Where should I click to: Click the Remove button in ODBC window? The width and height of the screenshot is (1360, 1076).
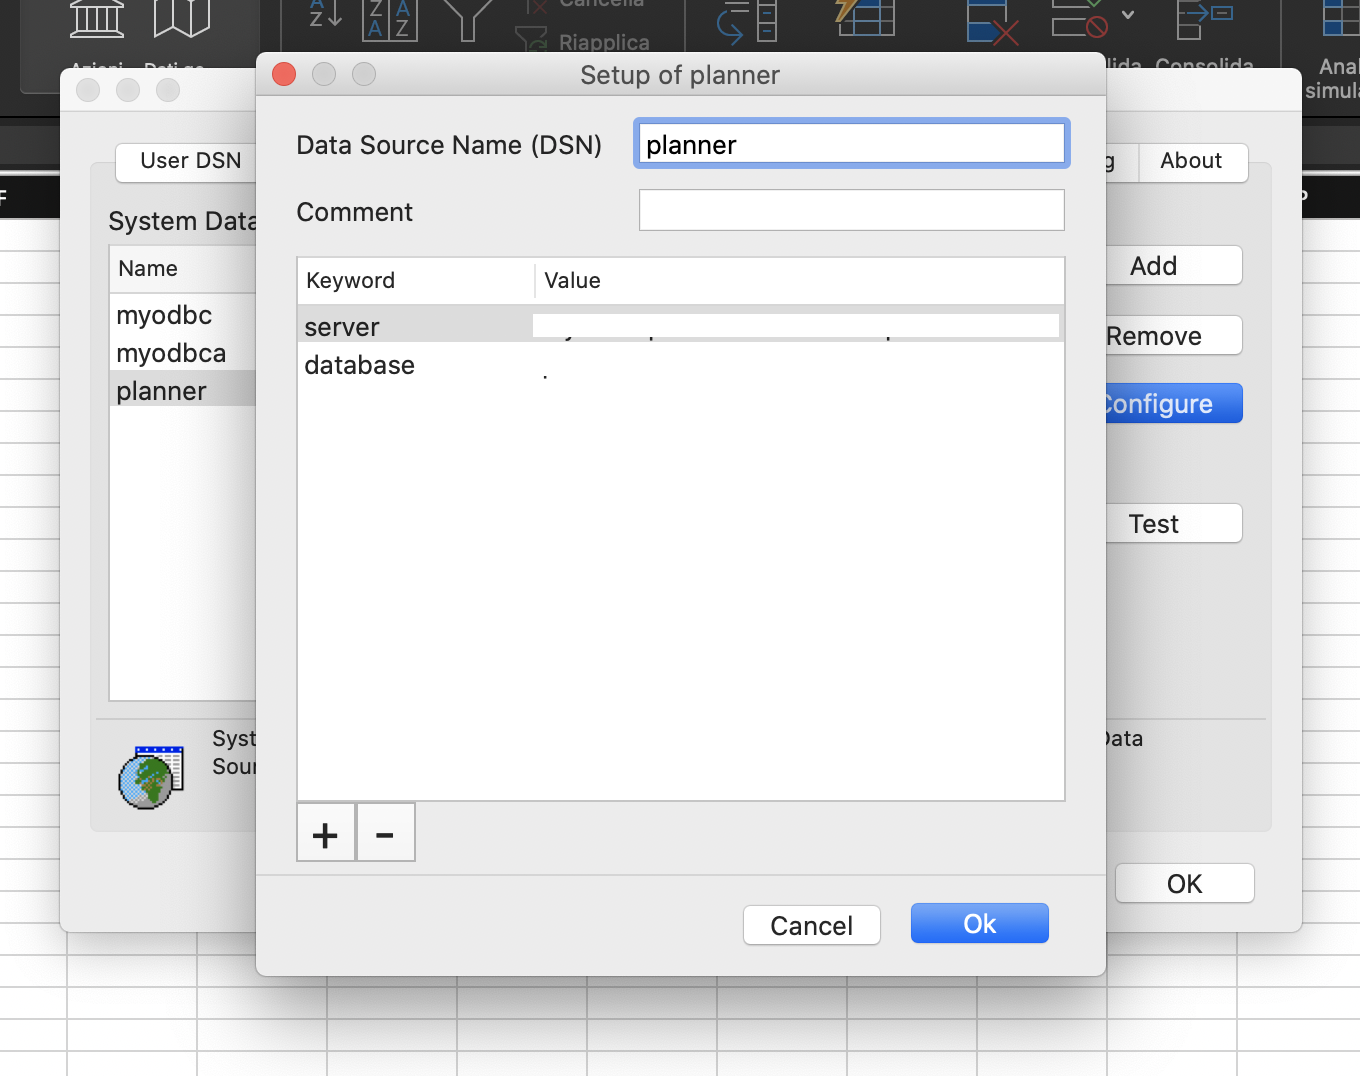click(x=1173, y=336)
